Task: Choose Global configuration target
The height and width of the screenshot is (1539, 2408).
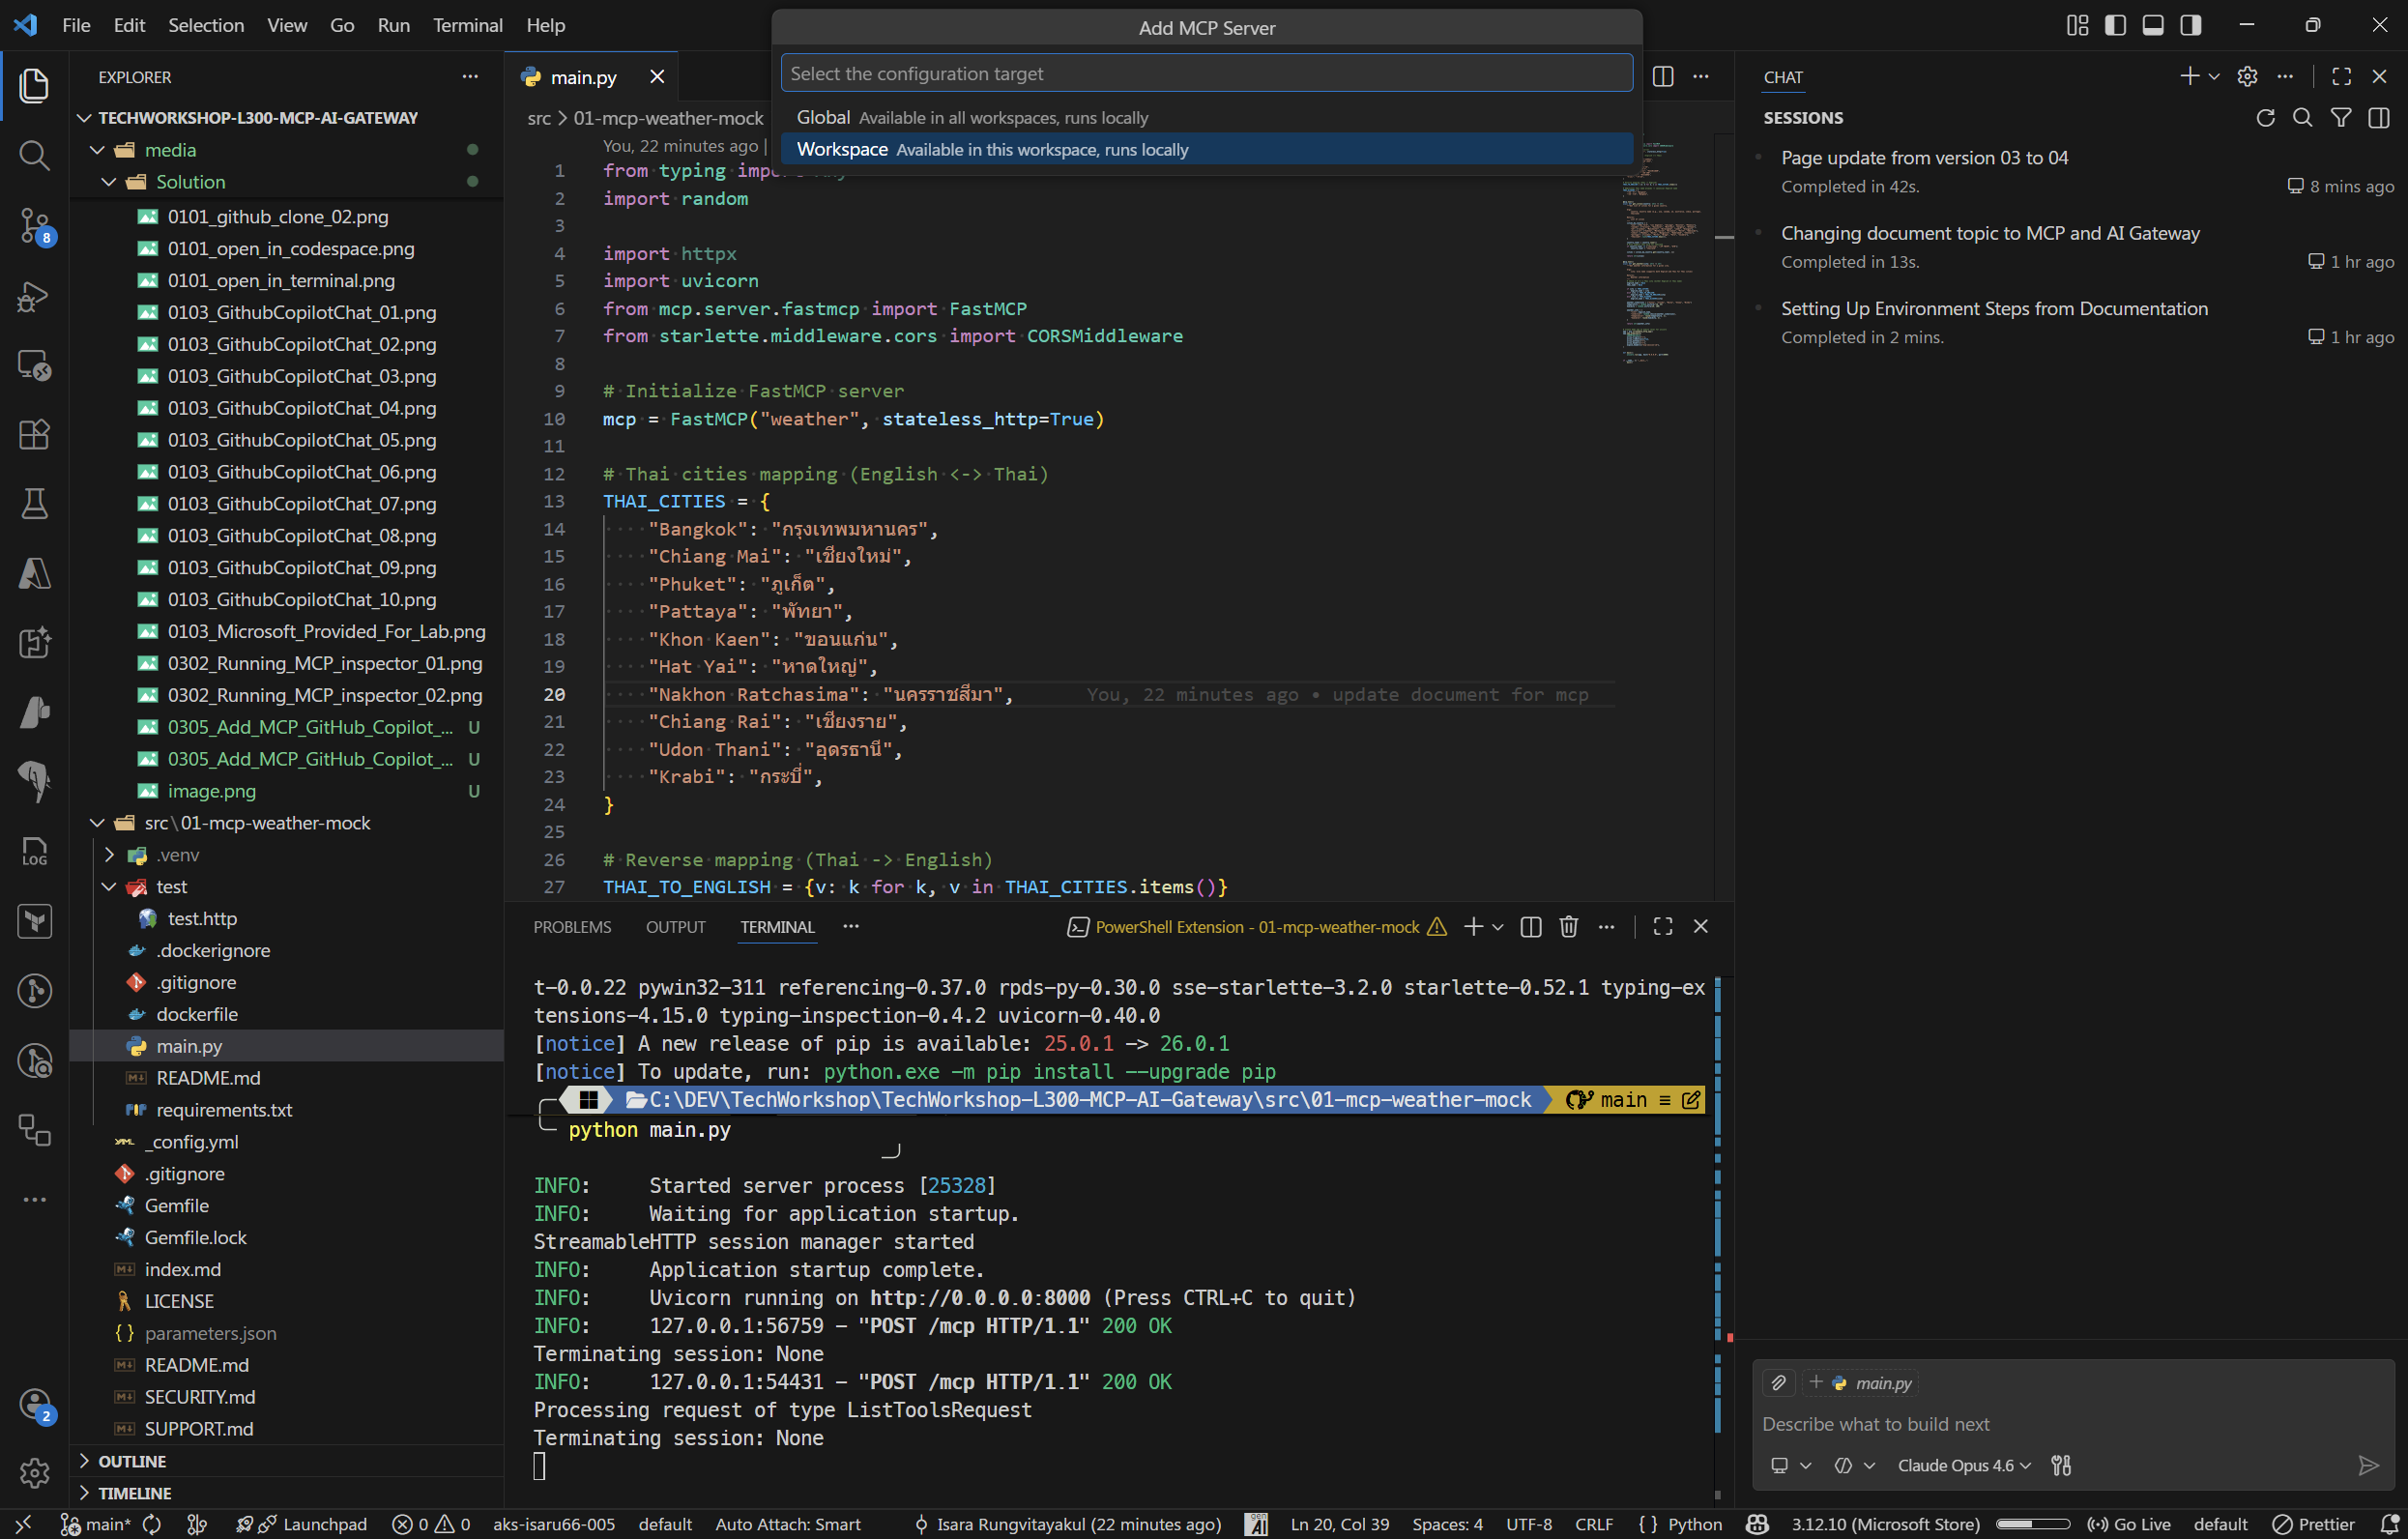Action: click(x=1206, y=117)
